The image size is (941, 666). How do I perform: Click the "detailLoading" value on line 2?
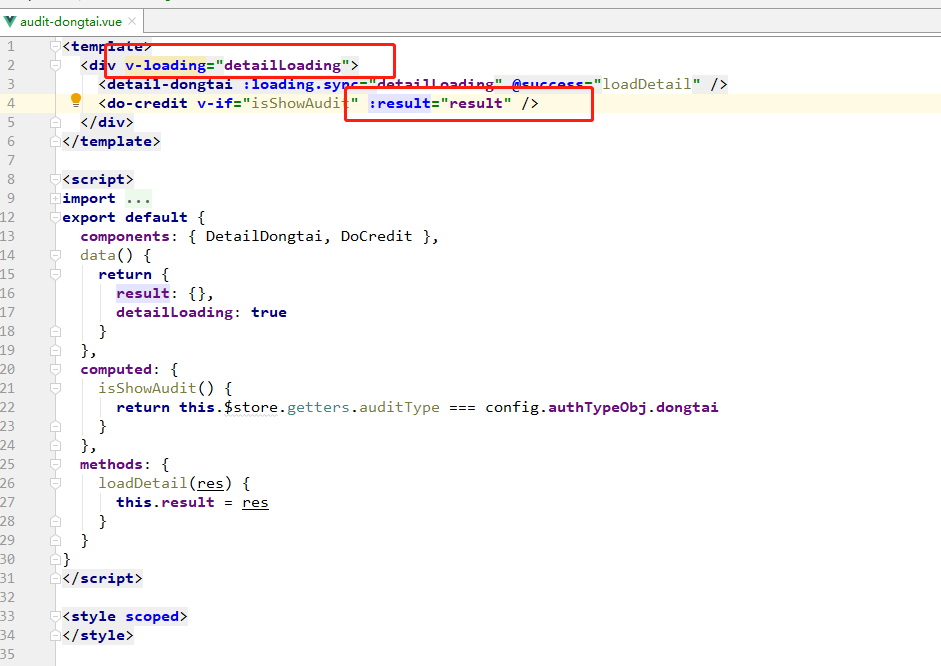[x=283, y=65]
